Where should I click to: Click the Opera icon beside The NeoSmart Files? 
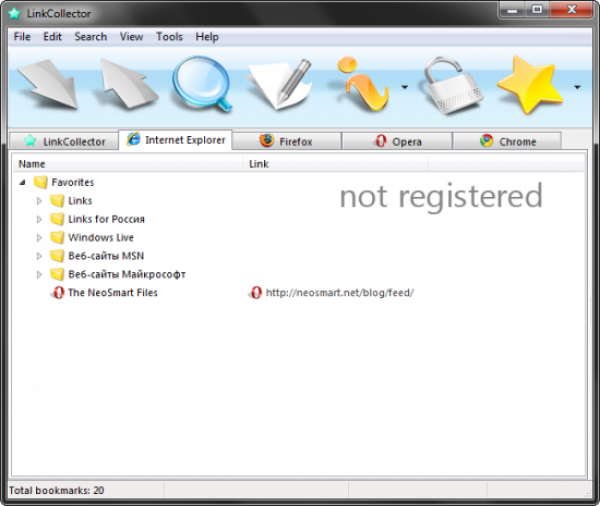[x=58, y=293]
